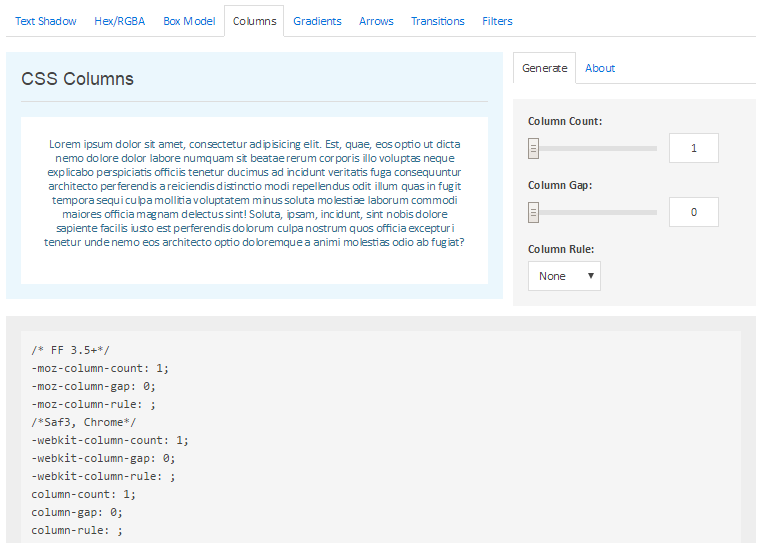Switch to the Hex/RGBA tab
765x543 pixels.
120,21
